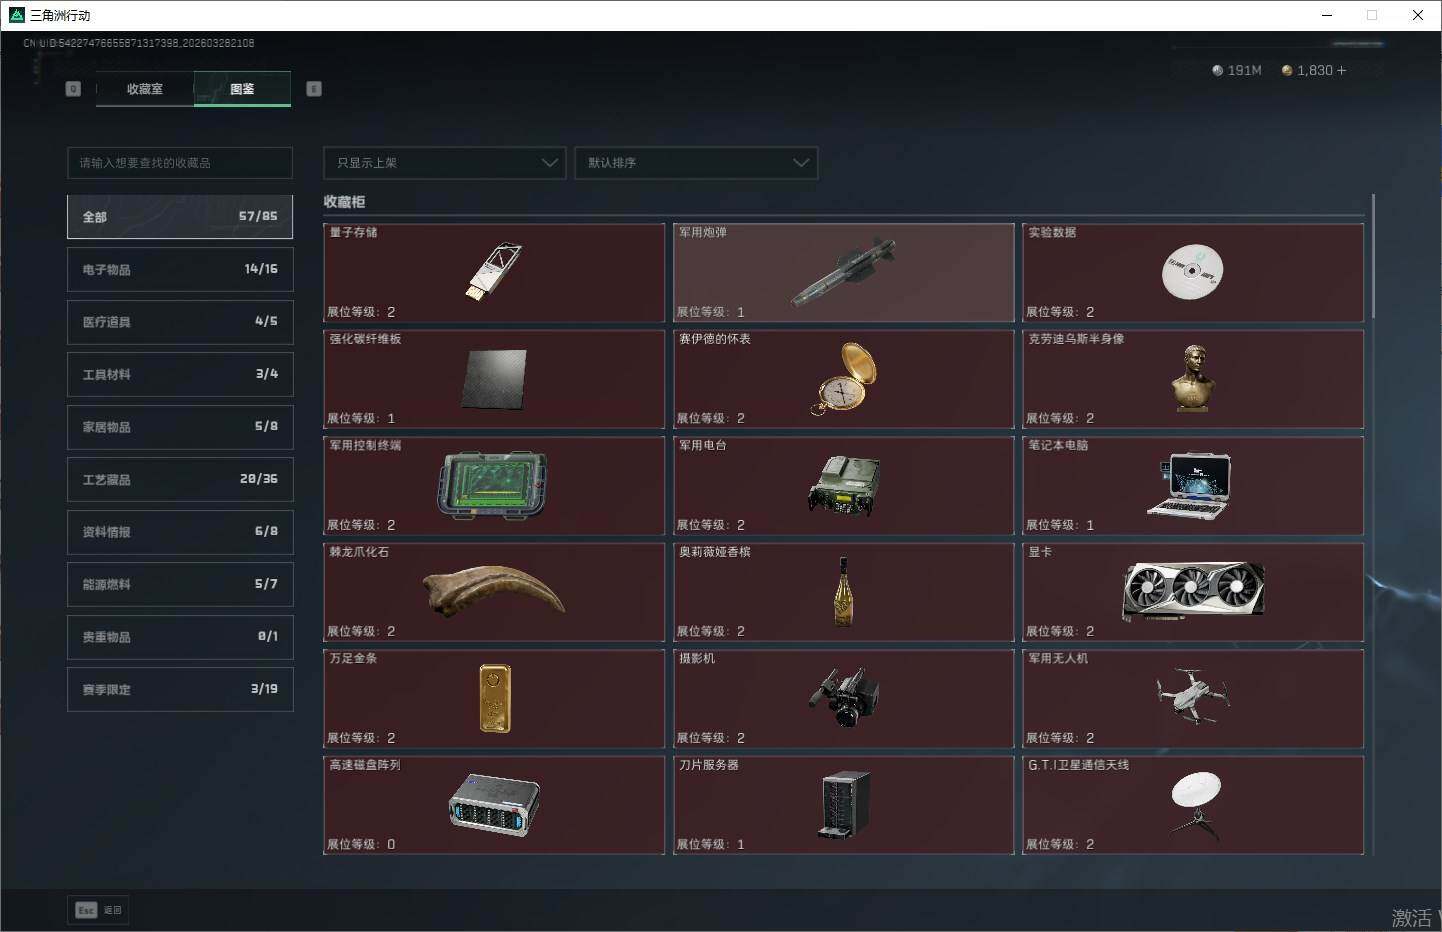Select the 赛伊德的怀表 pocket watch icon
1442x932 pixels.
tap(843, 378)
